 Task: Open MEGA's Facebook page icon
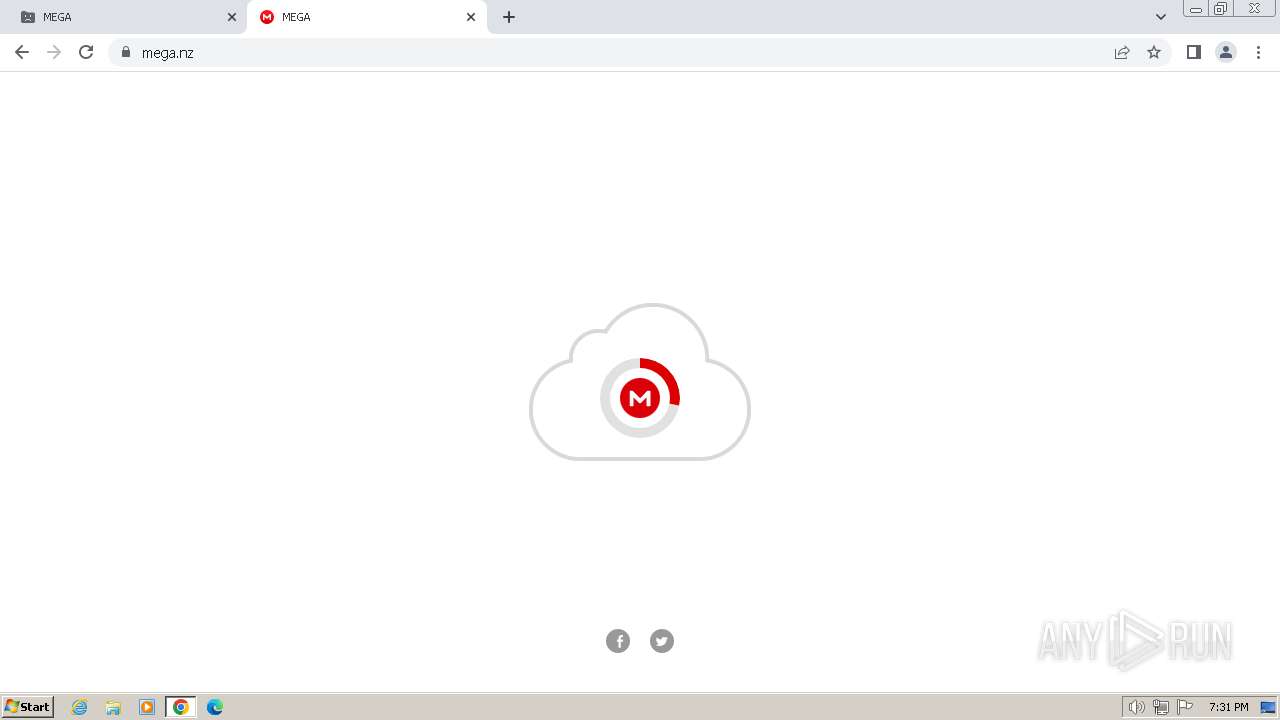618,641
